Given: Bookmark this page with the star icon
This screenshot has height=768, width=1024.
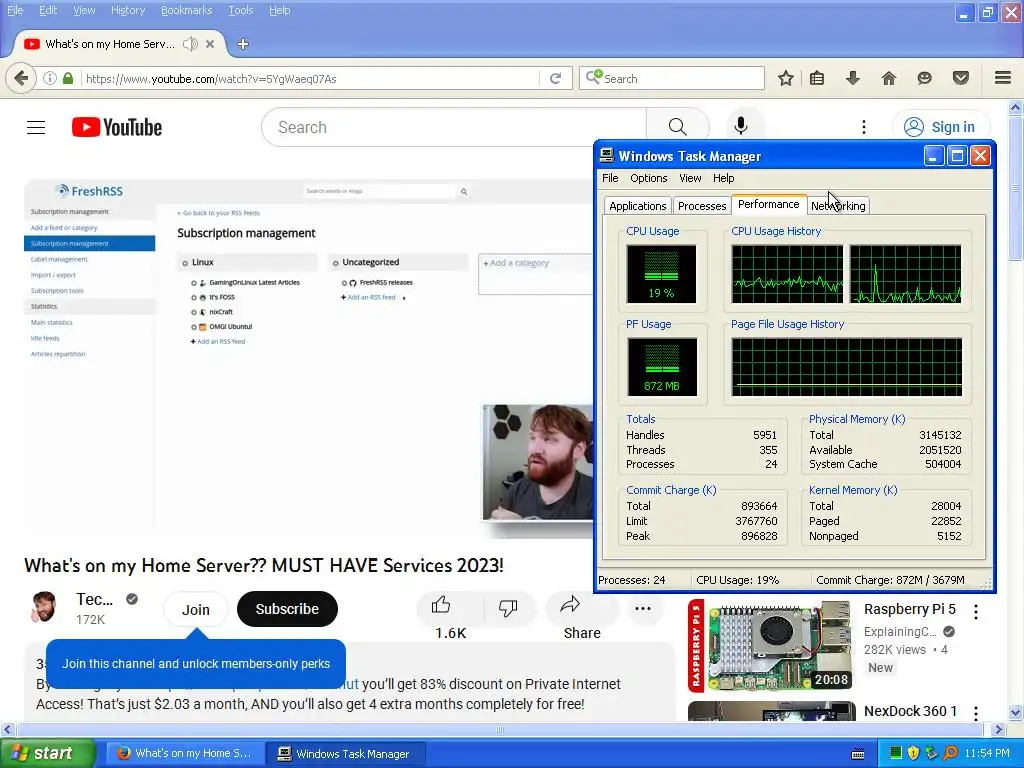Looking at the screenshot, I should (x=786, y=78).
